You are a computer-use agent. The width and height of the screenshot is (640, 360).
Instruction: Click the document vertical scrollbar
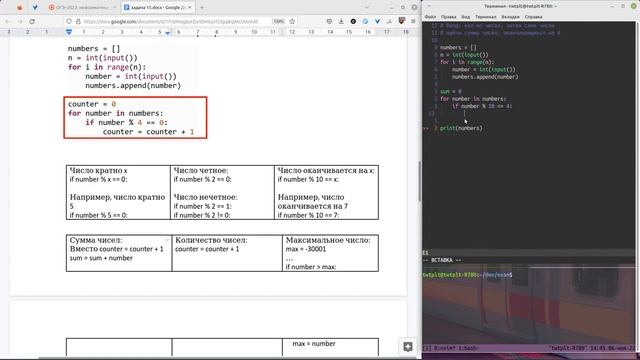(x=419, y=182)
